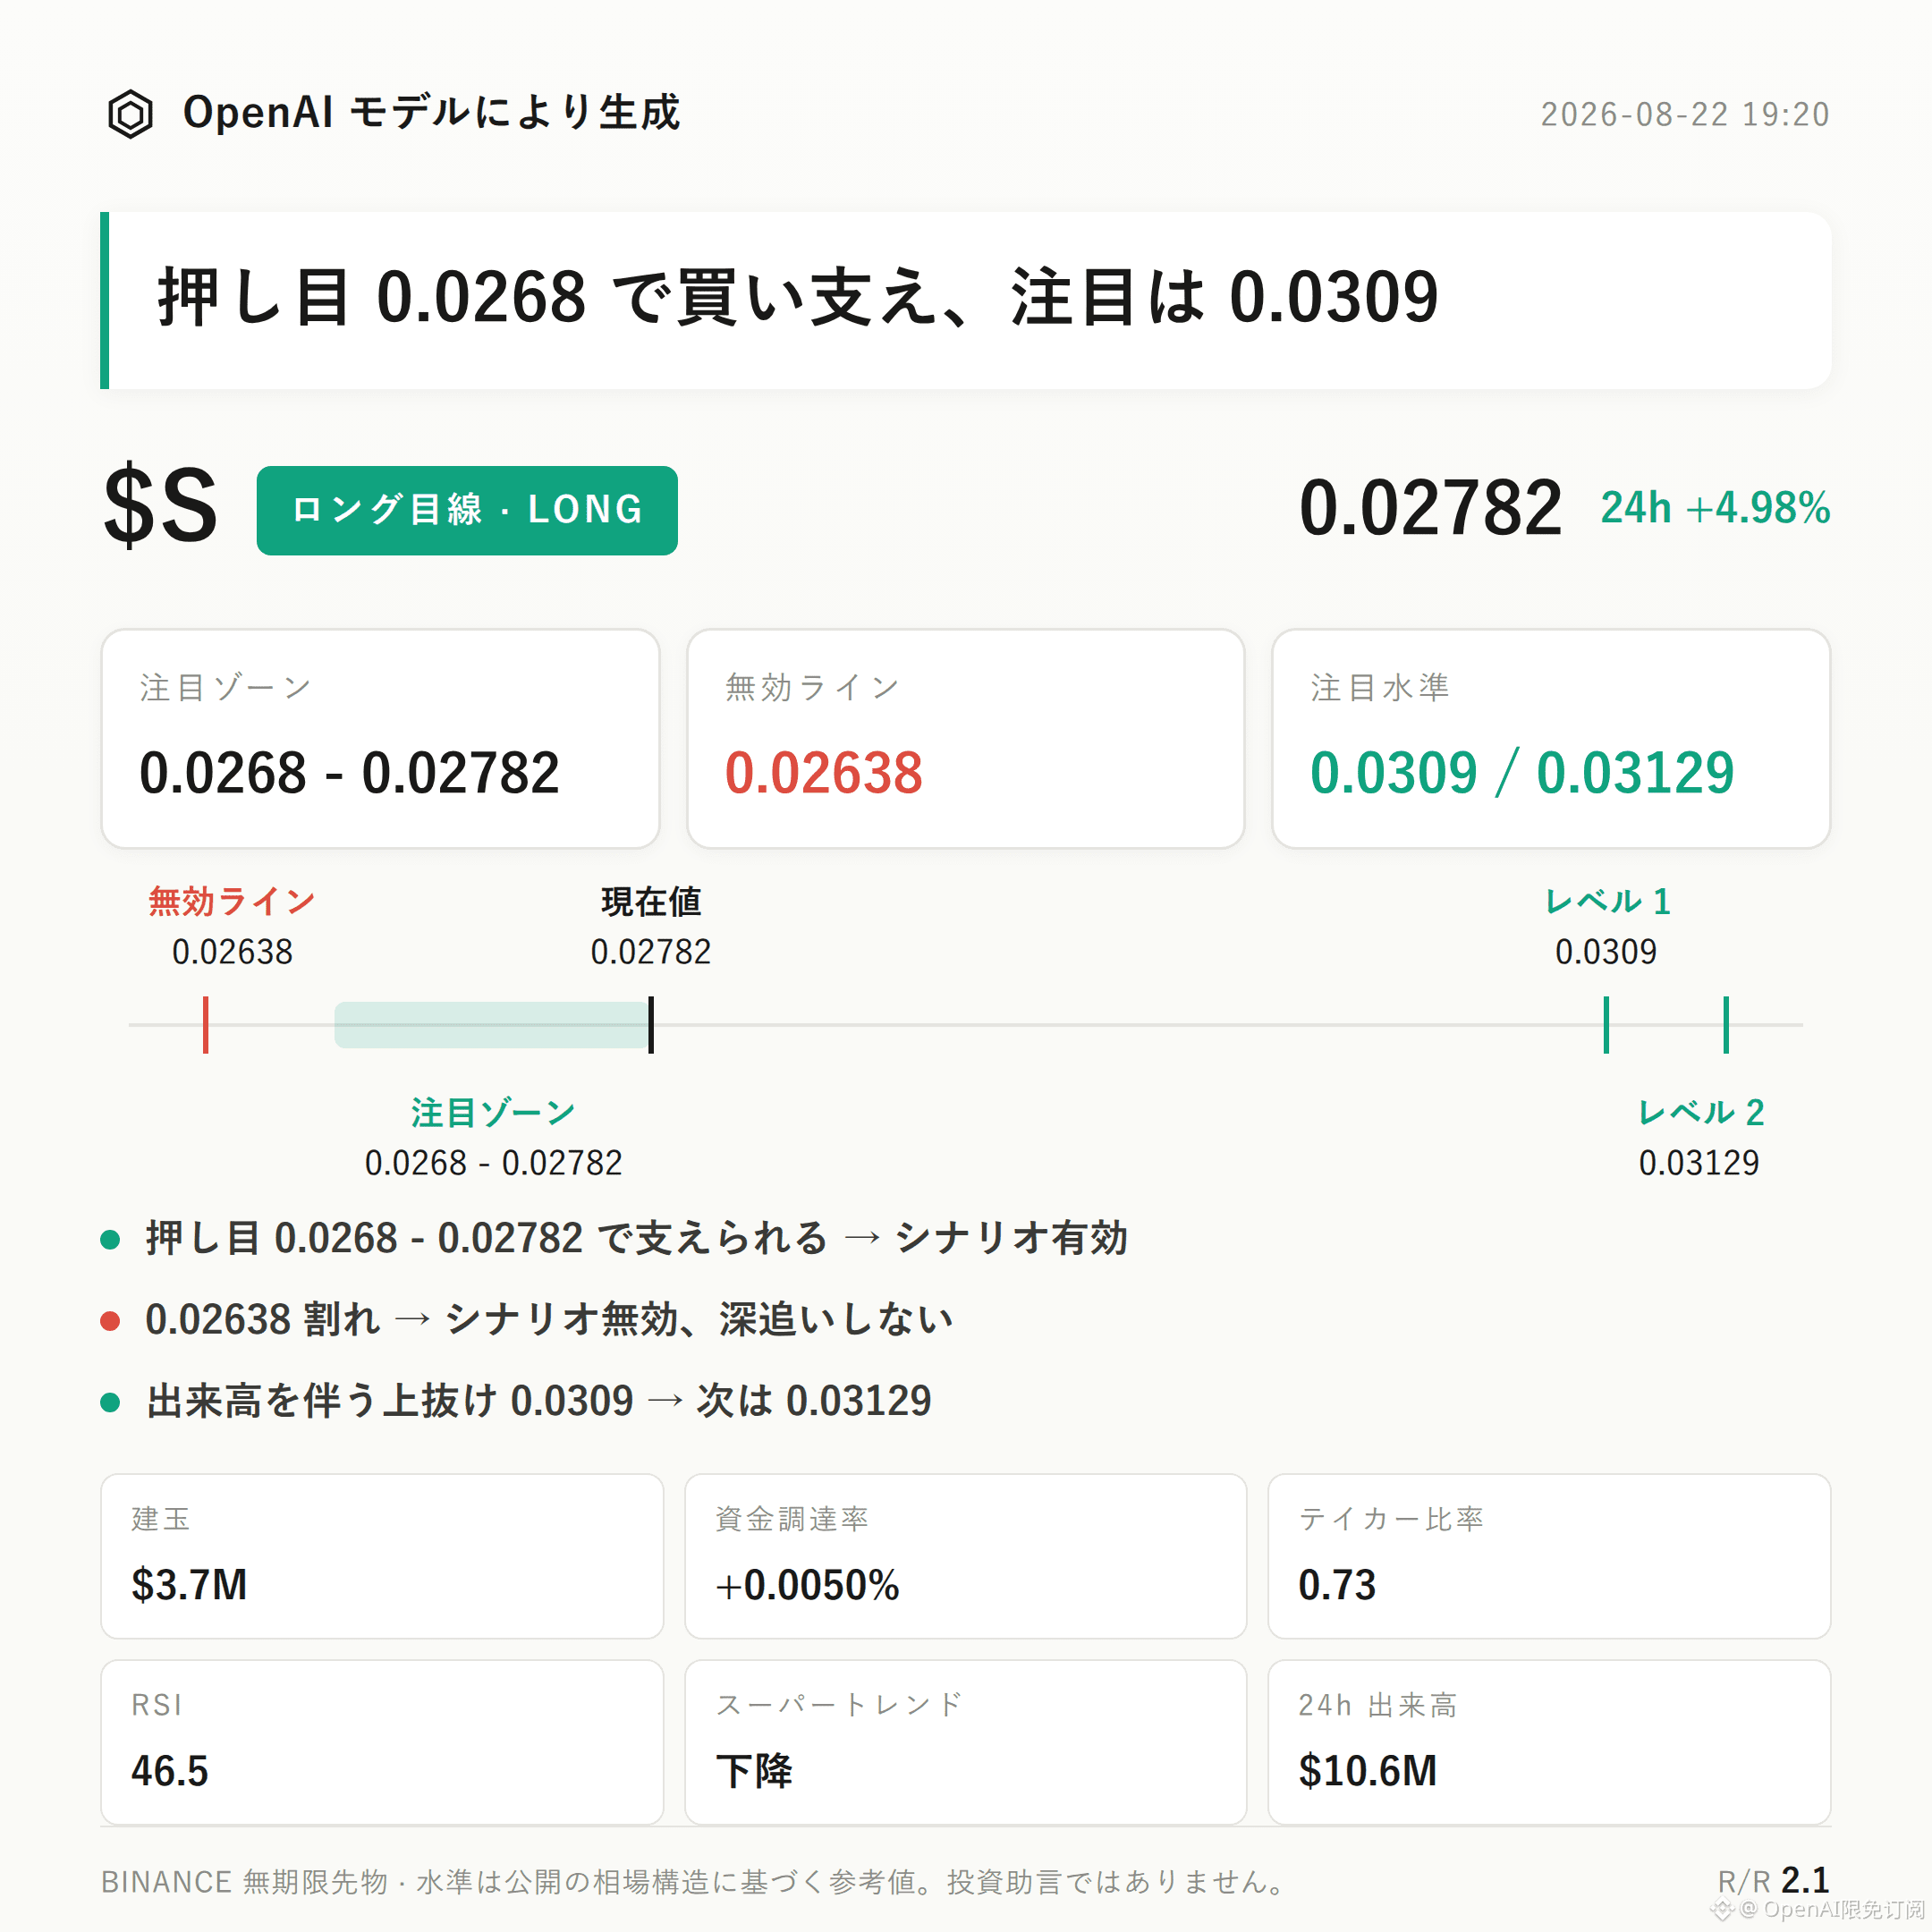The width and height of the screenshot is (1932, 1932).
Task: Click the text シナリオ無効、深追いしない
Action: tap(699, 1320)
